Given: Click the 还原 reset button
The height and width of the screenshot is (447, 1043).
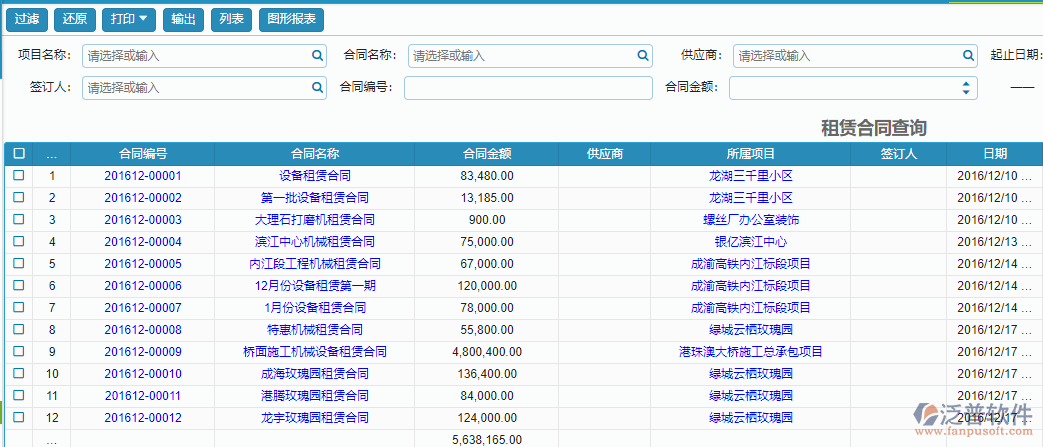Looking at the screenshot, I should (x=74, y=20).
